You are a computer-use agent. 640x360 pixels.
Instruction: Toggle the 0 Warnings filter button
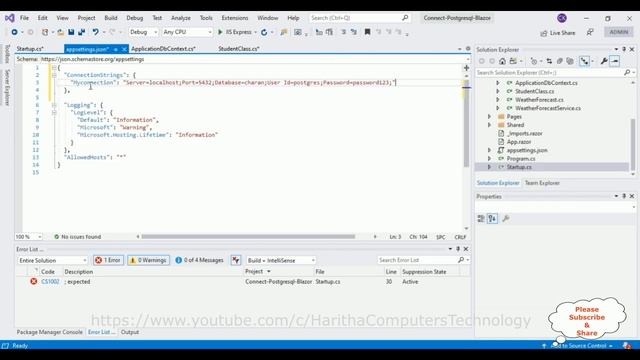tap(149, 260)
